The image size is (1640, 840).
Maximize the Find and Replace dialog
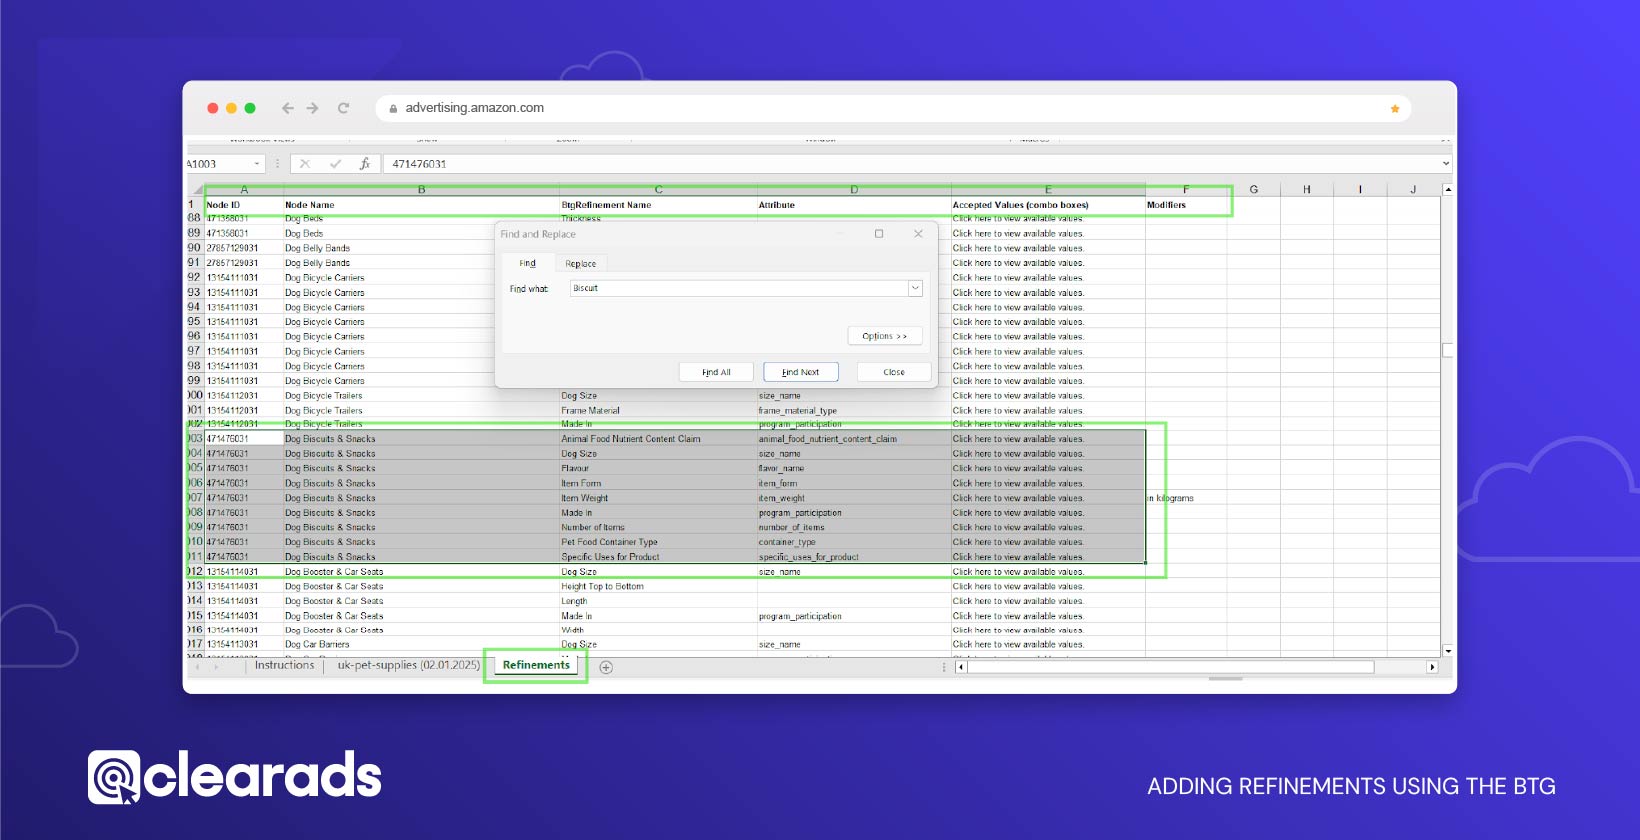(x=879, y=234)
